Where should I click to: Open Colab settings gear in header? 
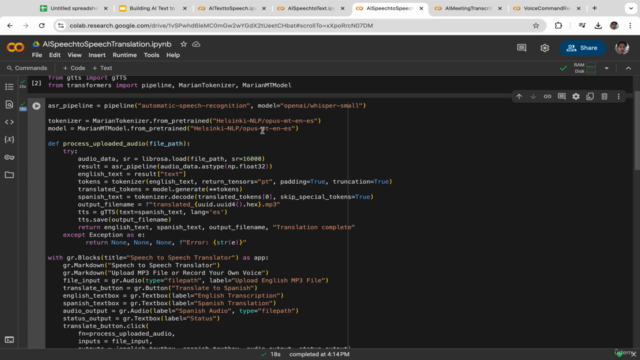pyautogui.click(x=544, y=48)
